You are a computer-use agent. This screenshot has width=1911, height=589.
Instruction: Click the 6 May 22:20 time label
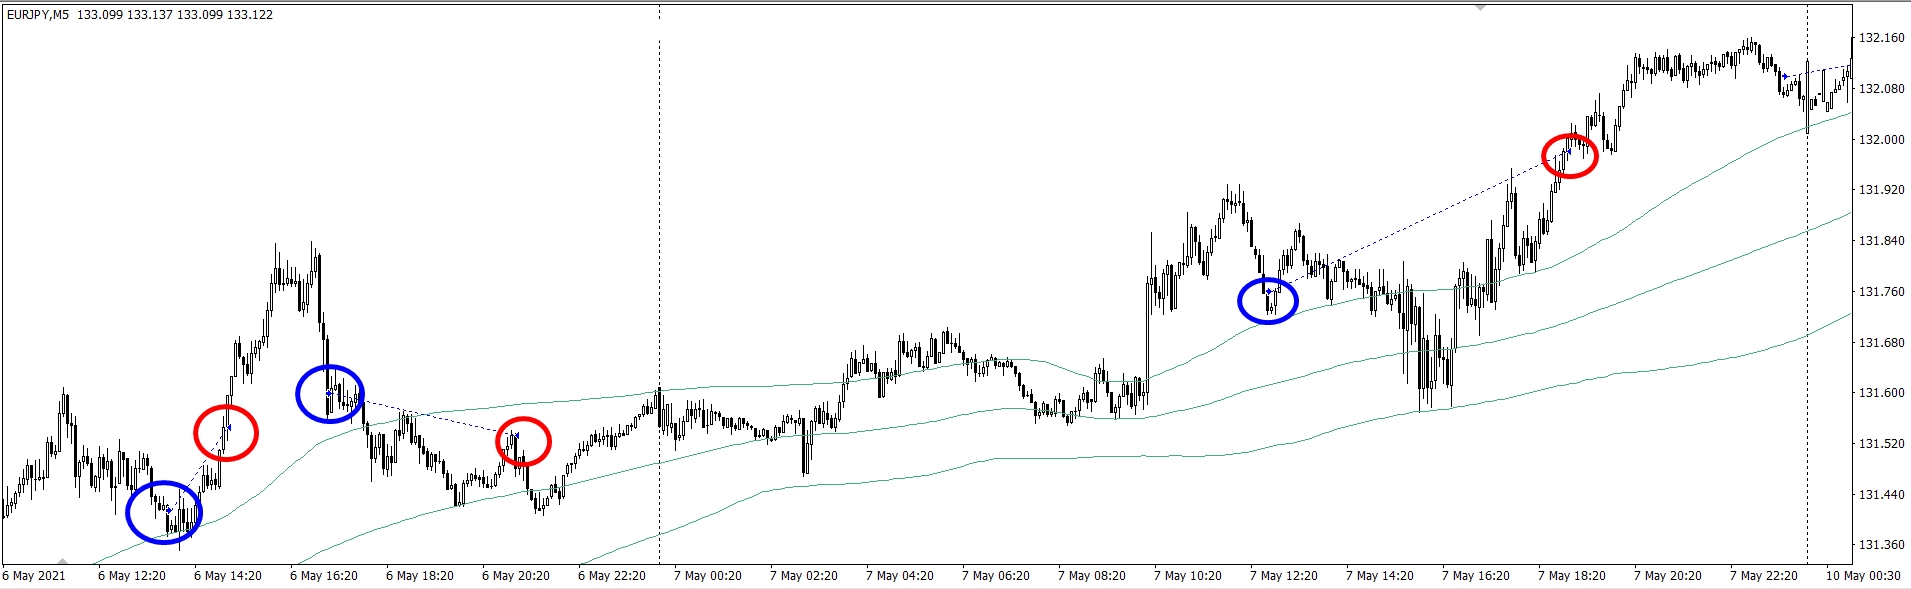tap(612, 576)
